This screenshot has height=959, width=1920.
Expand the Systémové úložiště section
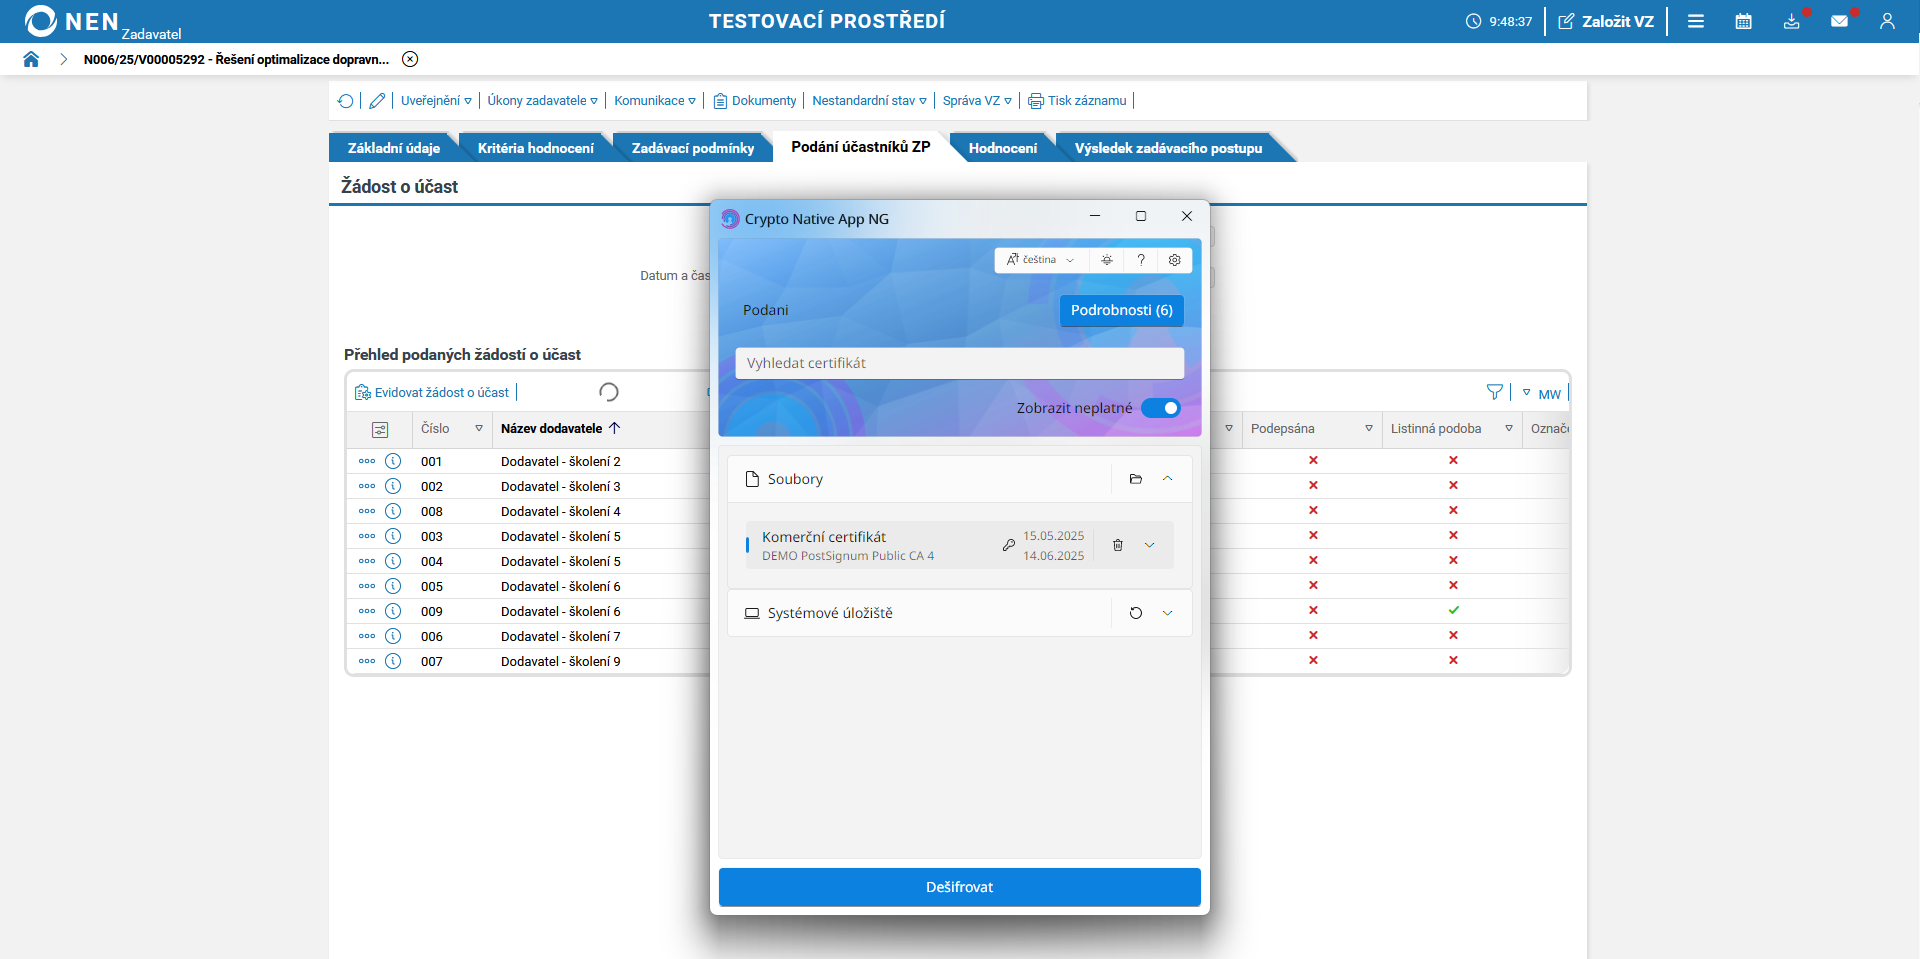(1167, 613)
